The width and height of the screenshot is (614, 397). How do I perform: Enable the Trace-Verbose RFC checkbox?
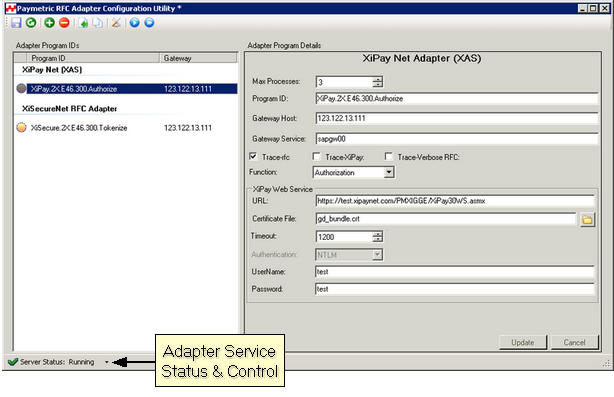388,157
